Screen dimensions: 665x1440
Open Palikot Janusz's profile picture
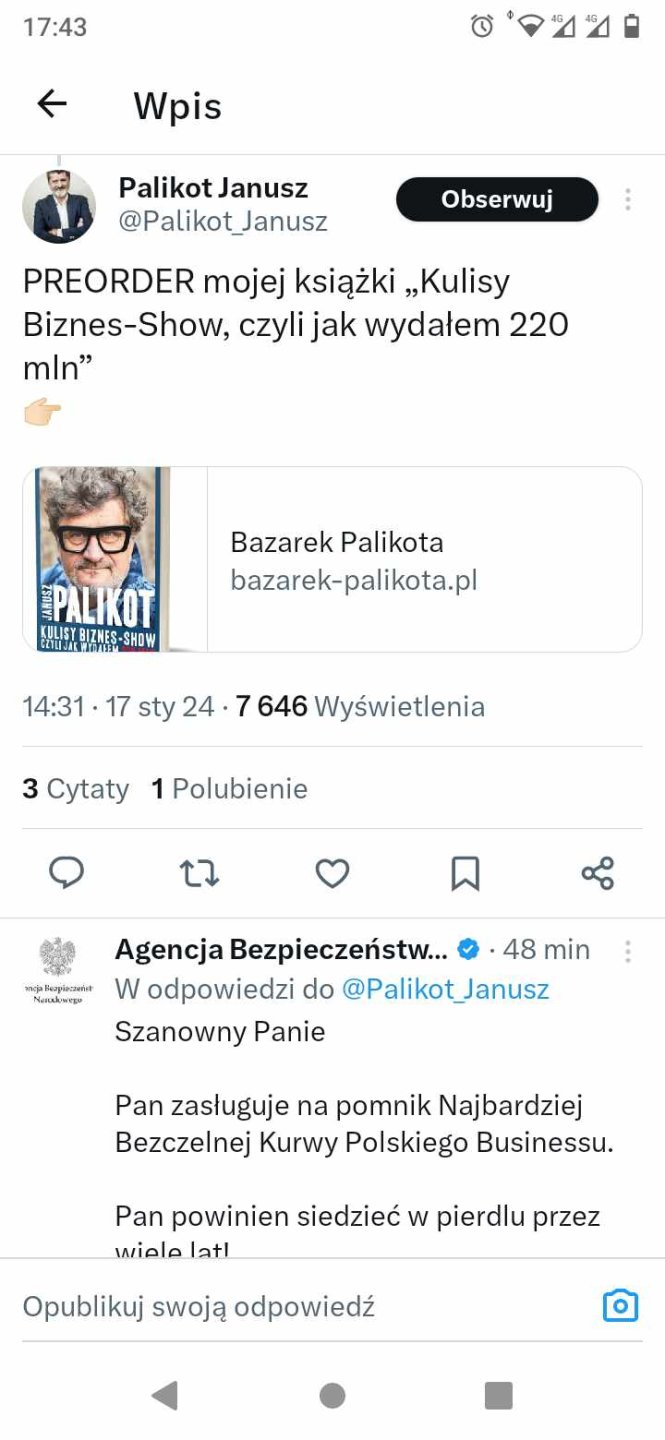pos(59,207)
